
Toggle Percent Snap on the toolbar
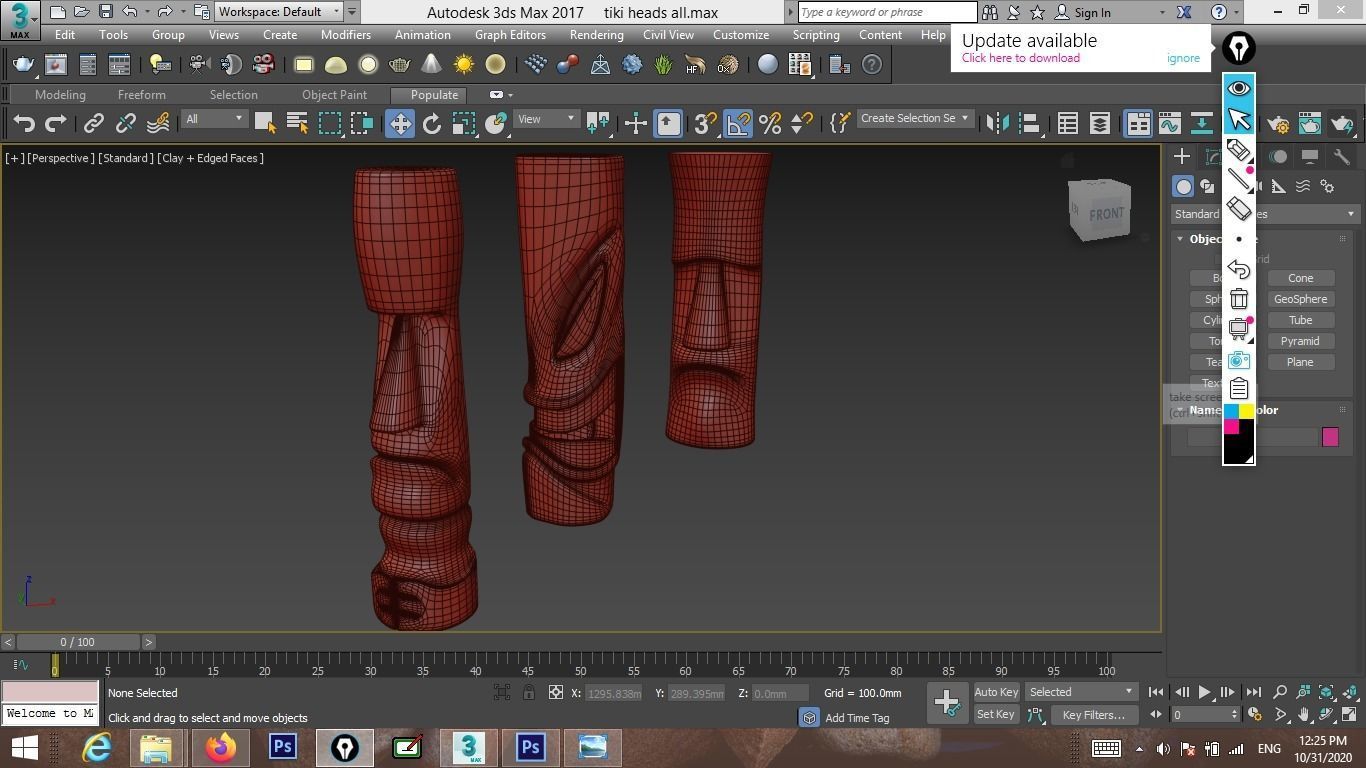click(x=769, y=123)
